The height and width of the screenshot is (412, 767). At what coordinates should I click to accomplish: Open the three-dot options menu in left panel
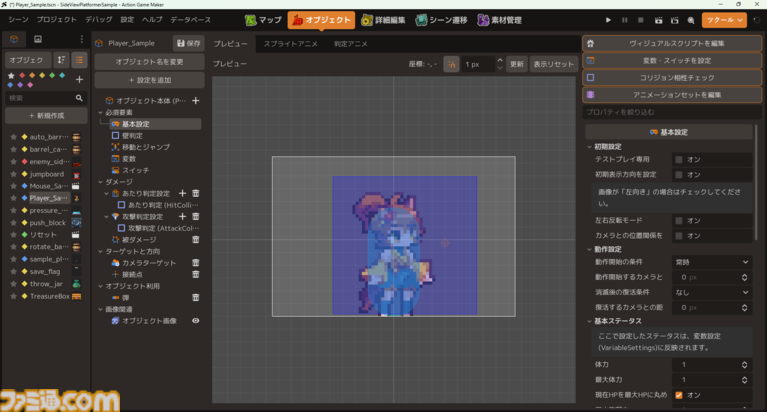point(82,39)
